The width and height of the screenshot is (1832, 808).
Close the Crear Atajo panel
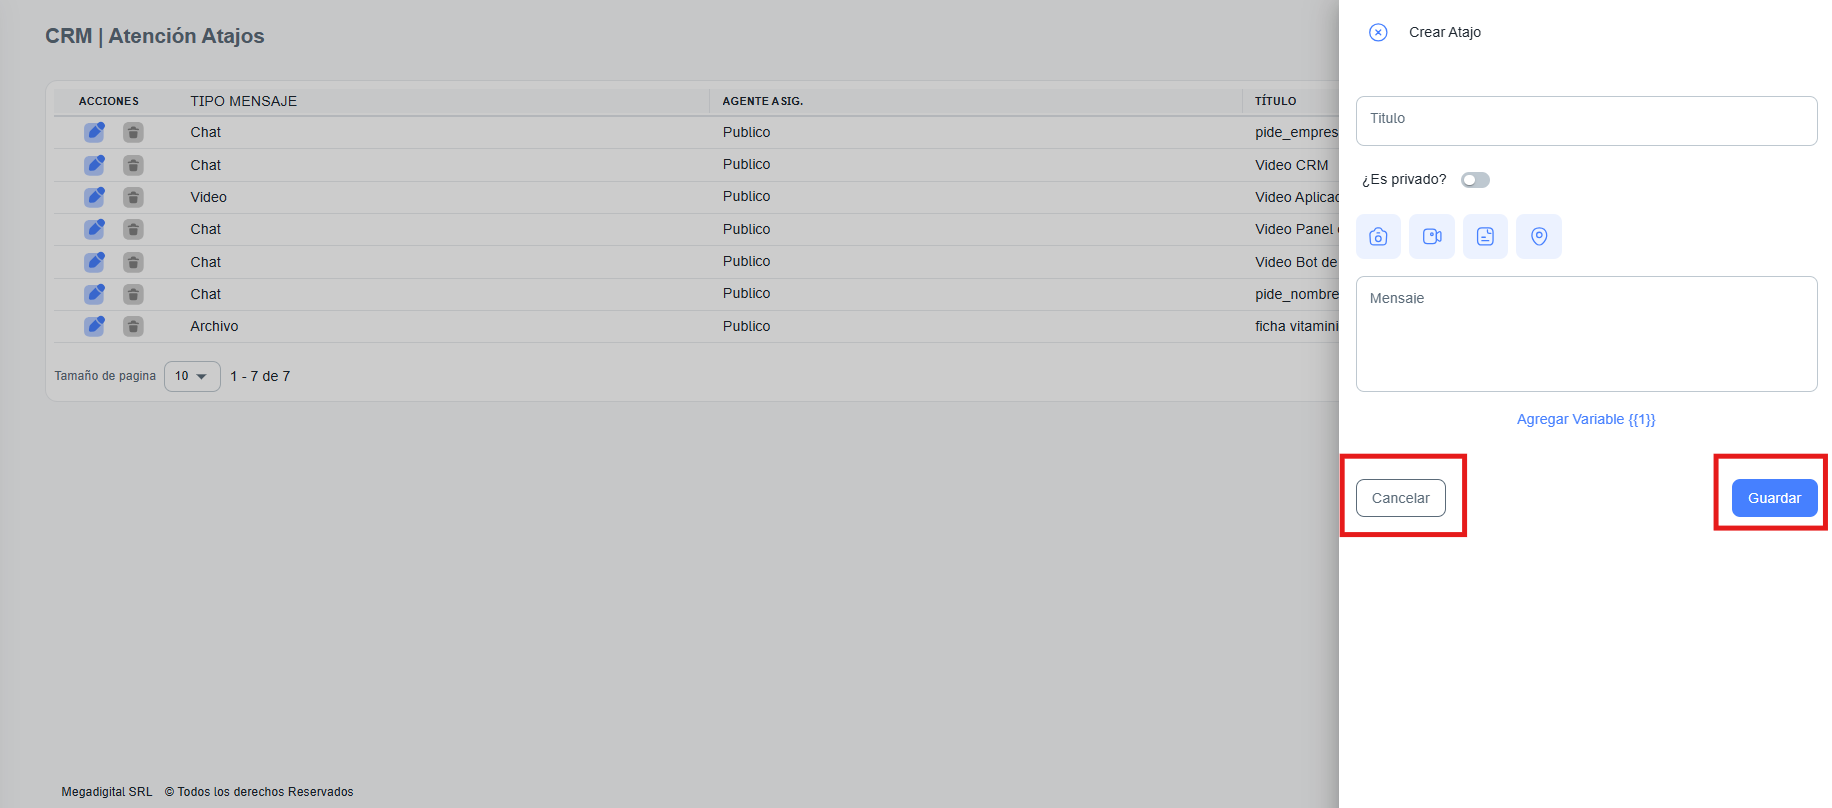[1378, 32]
